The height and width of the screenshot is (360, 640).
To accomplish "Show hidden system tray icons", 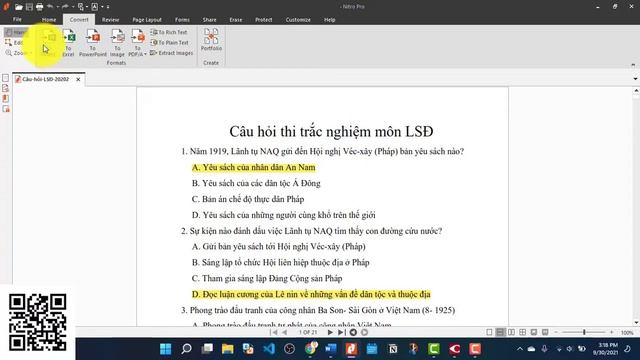I will click(x=520, y=349).
